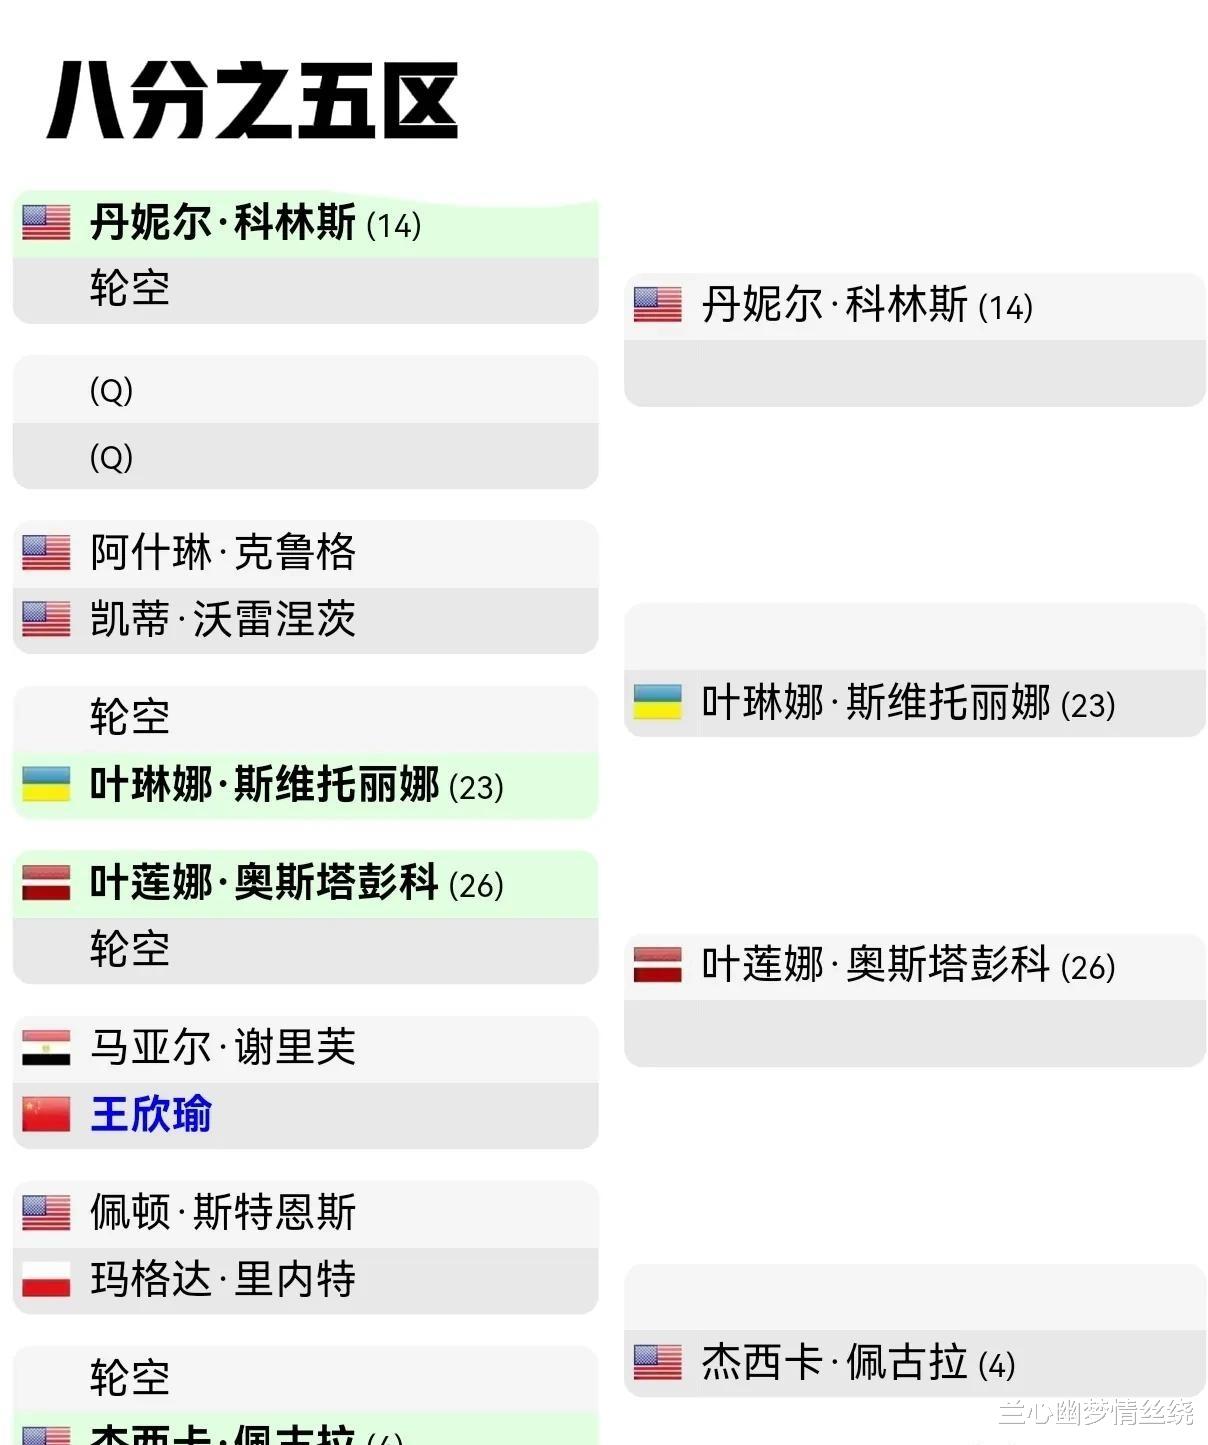Click the flag next to 阿什琳·克鲁格
Screen dimensions: 1208x1445
coord(46,552)
